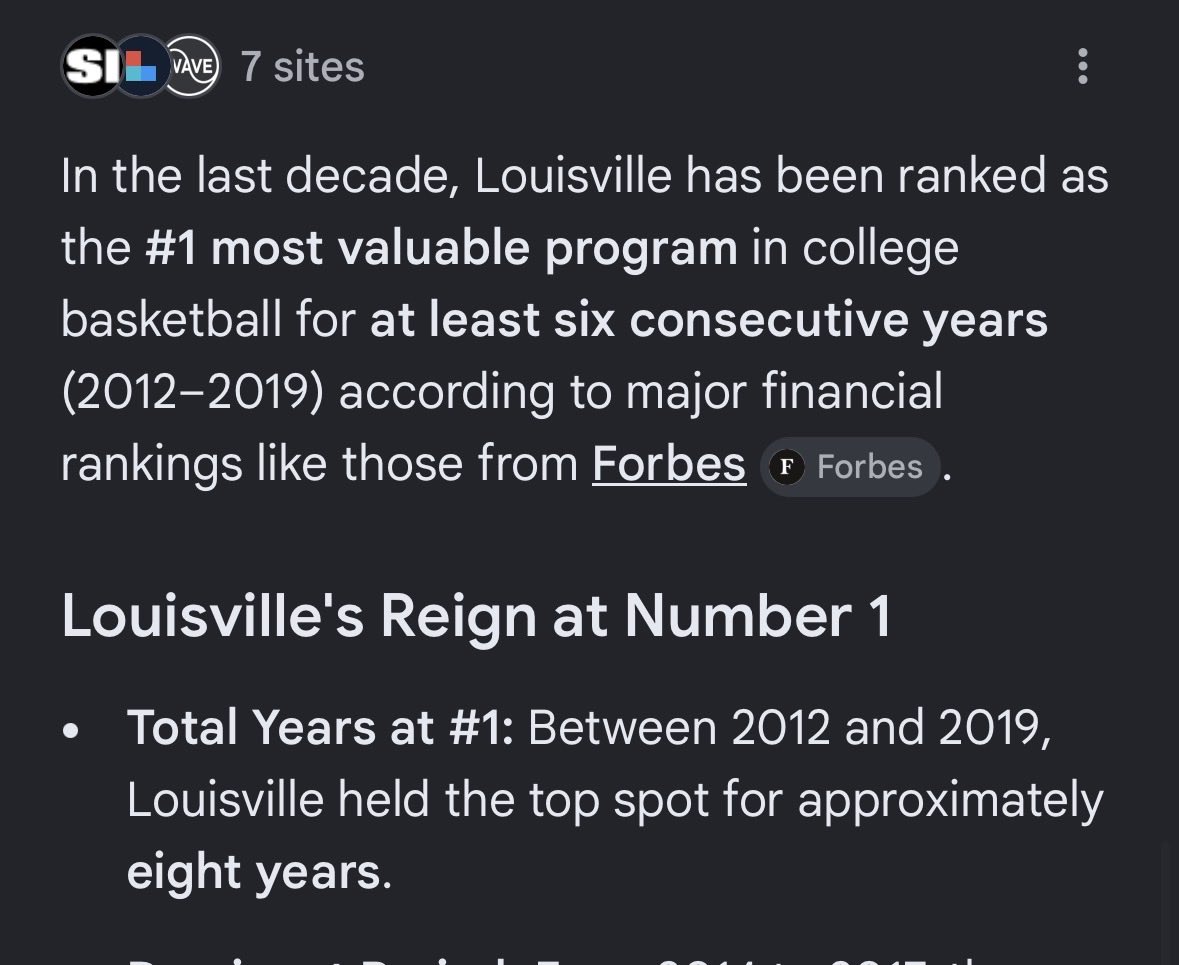The height and width of the screenshot is (965, 1179).
Task: Tap the Forbes citation chip label
Action: tap(869, 467)
